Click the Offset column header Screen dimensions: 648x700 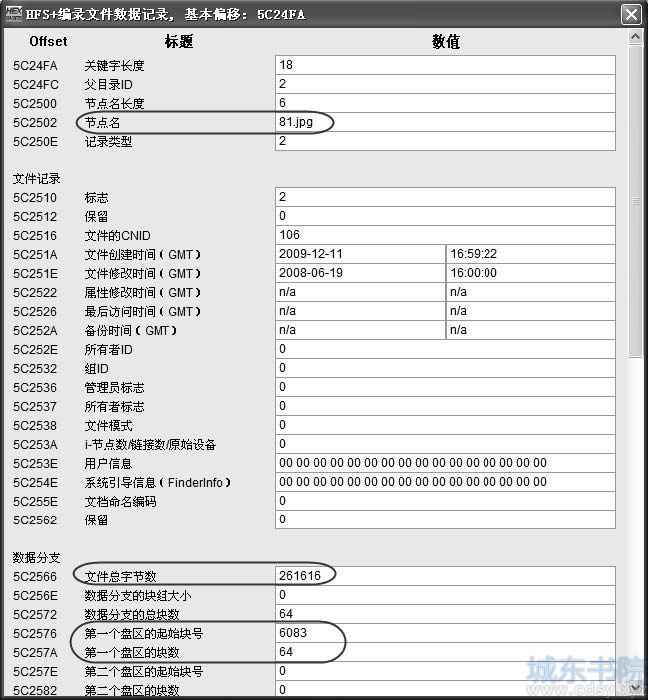click(48, 42)
